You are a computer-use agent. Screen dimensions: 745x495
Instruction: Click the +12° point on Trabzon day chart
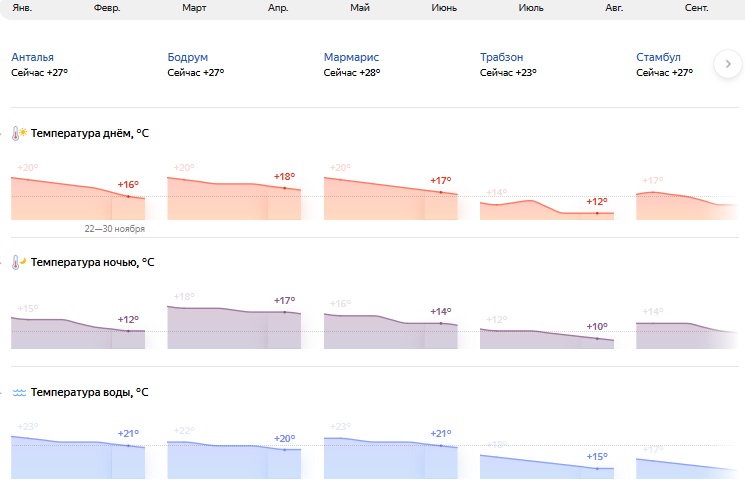point(597,213)
